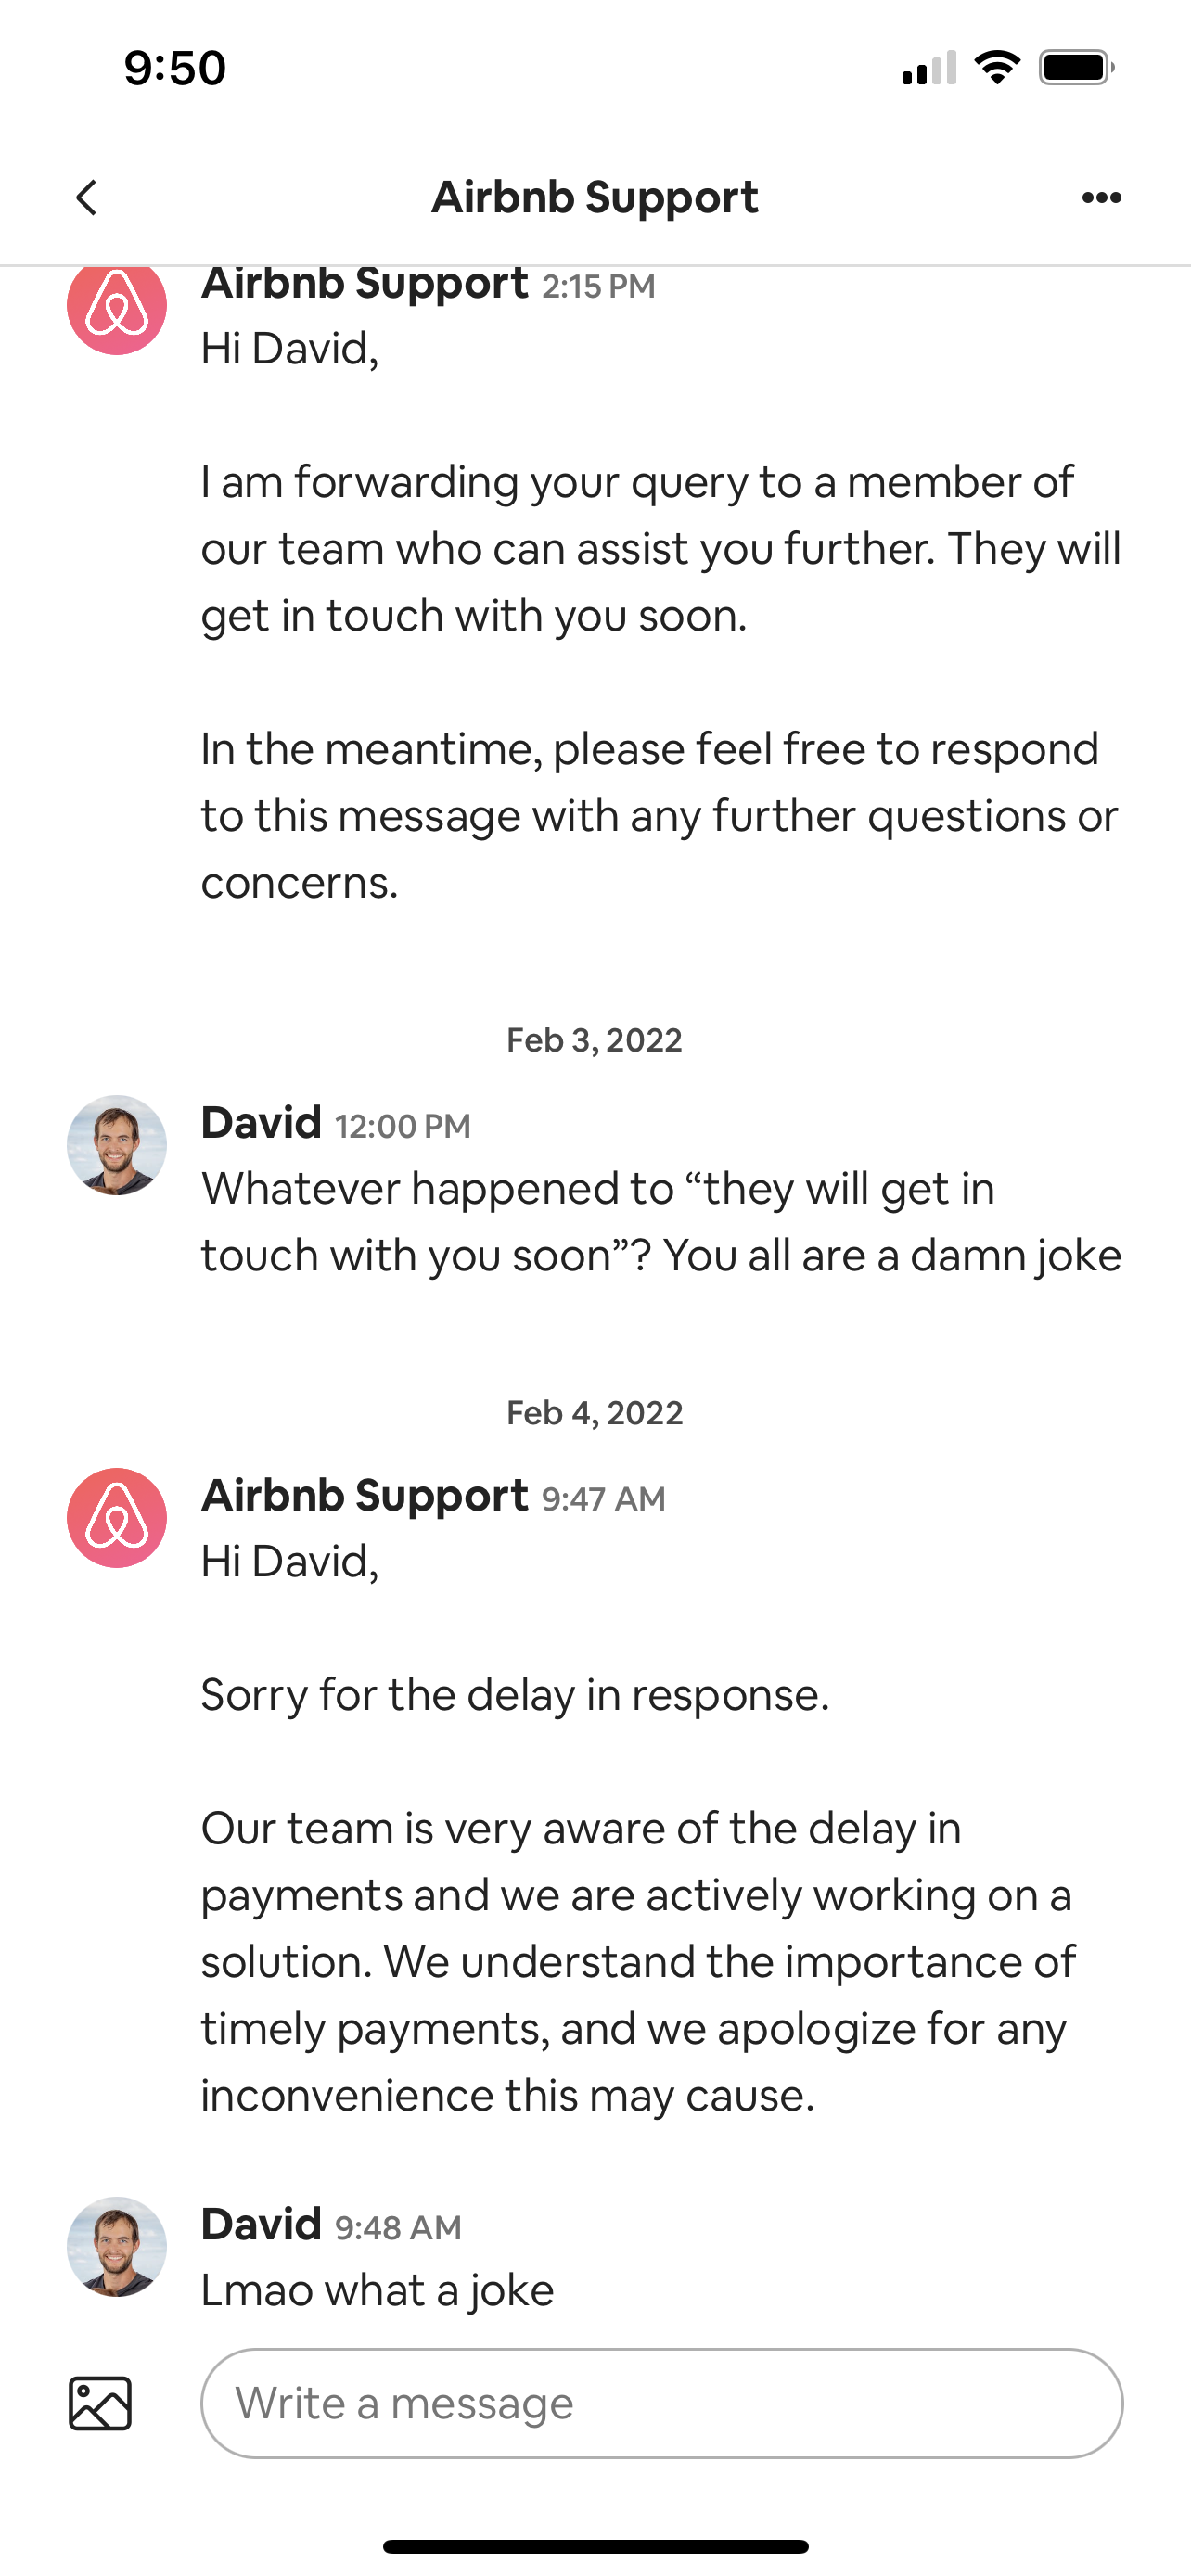The height and width of the screenshot is (2576, 1191).
Task: Tap the 9:50 clock in the status bar
Action: coord(175,68)
